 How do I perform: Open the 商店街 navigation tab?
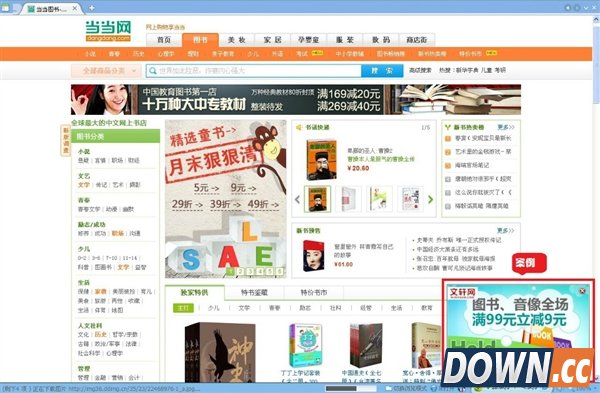[x=417, y=40]
